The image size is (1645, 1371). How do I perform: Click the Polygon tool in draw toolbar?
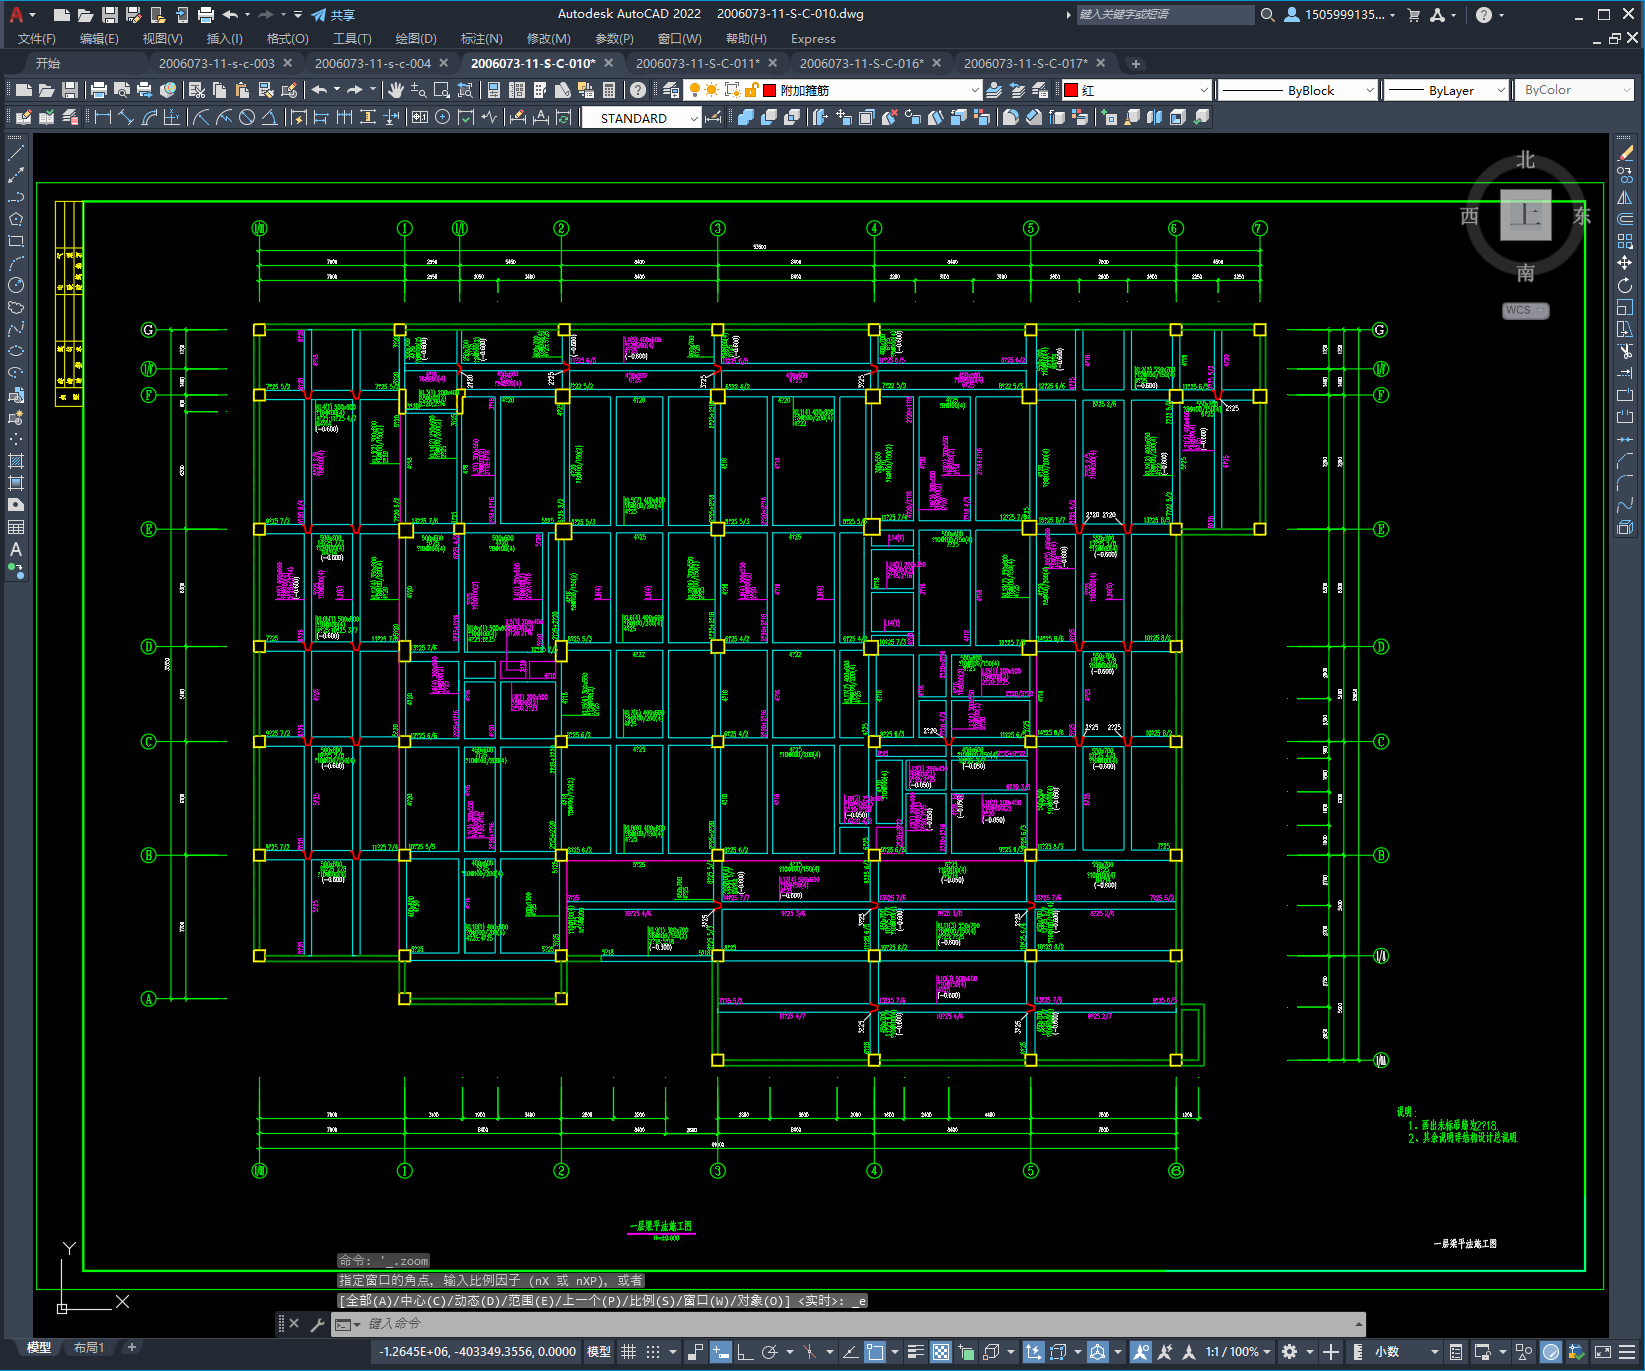pyautogui.click(x=16, y=219)
